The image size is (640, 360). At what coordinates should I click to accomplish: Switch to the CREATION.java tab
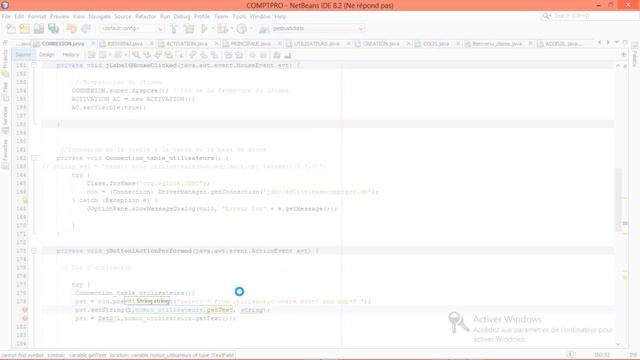click(x=380, y=44)
